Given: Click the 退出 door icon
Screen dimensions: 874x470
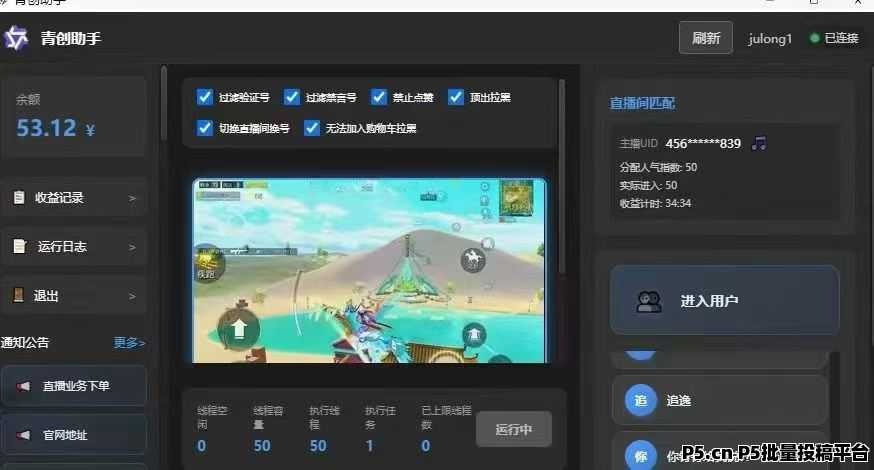Looking at the screenshot, I should click(19, 295).
